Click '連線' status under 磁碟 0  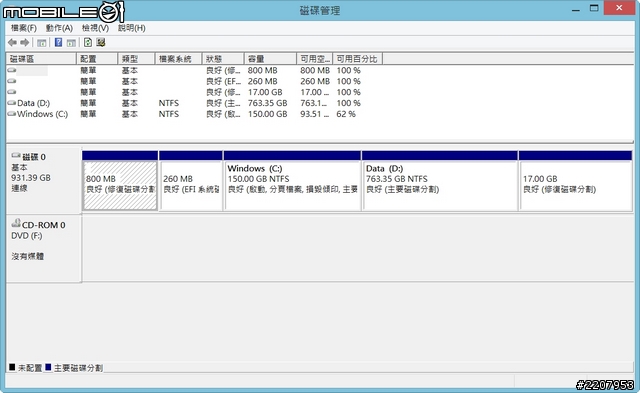(x=19, y=188)
